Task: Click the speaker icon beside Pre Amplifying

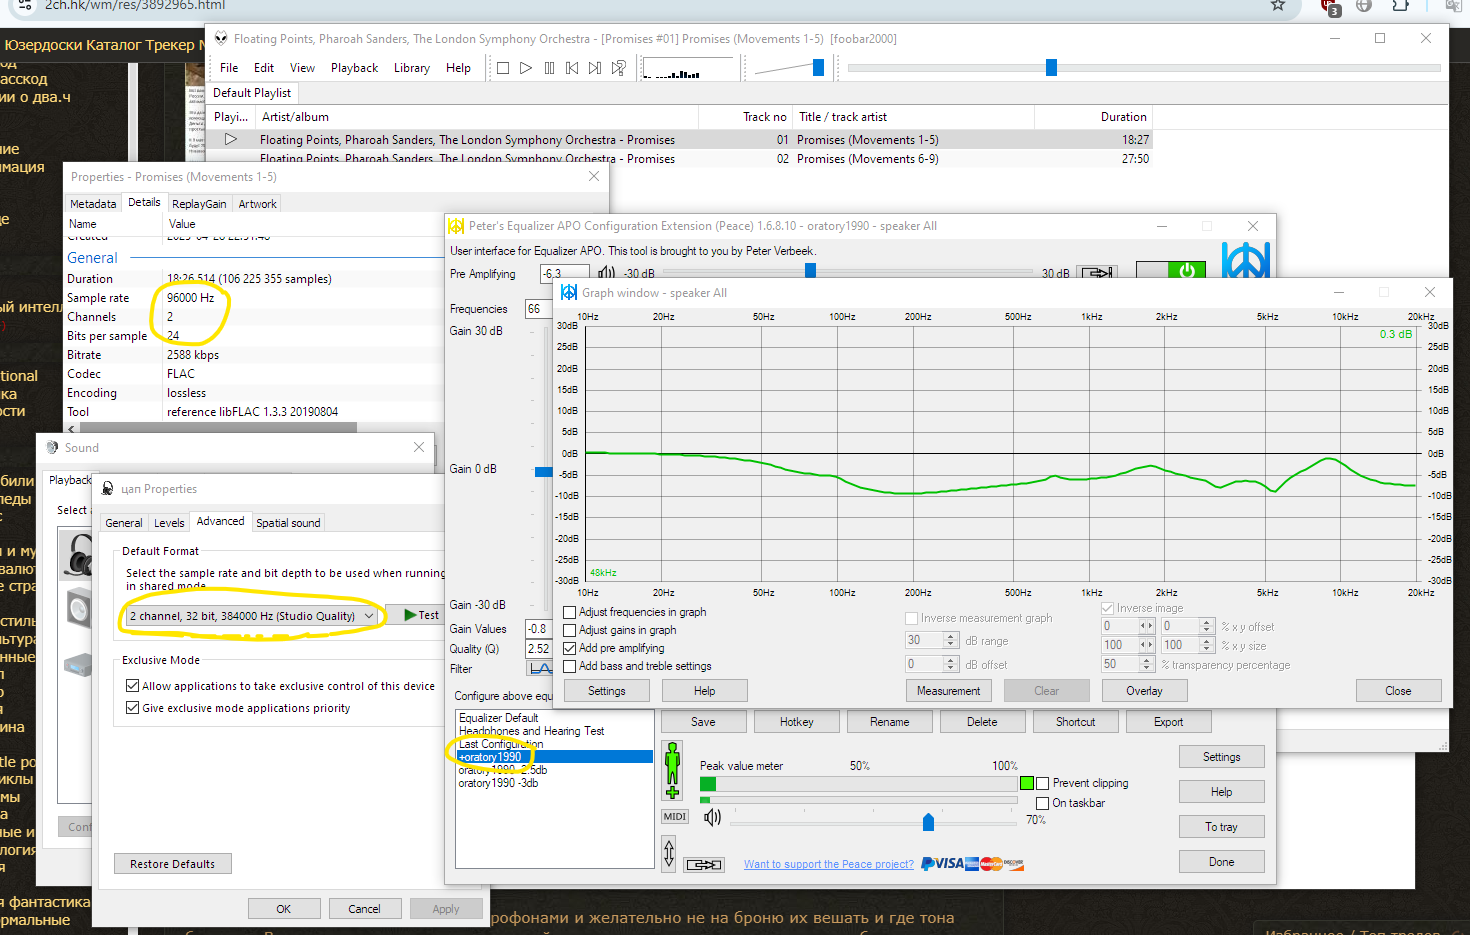Action: point(606,273)
